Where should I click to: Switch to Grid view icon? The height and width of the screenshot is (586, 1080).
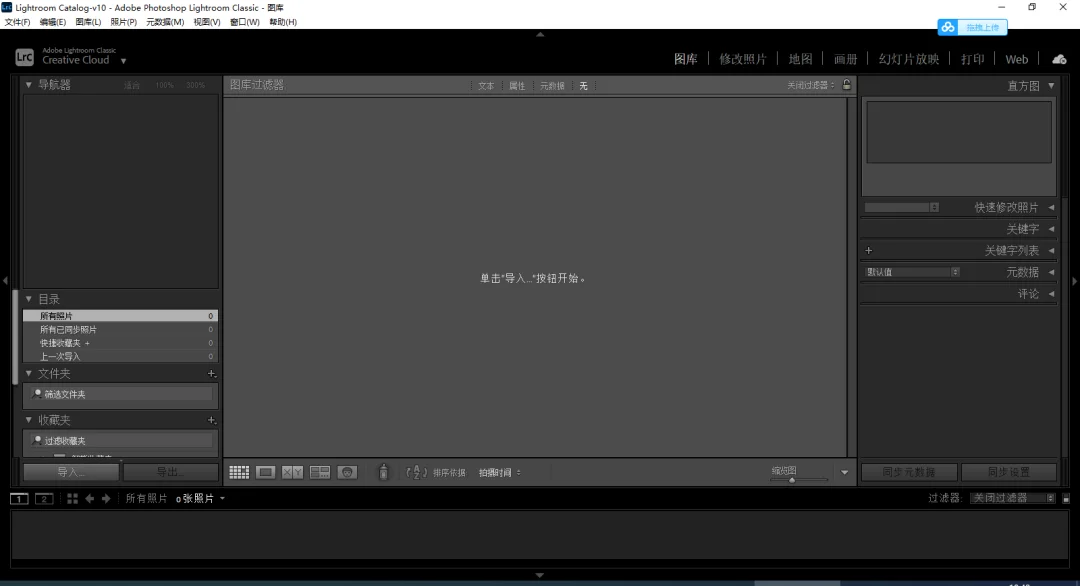click(239, 472)
